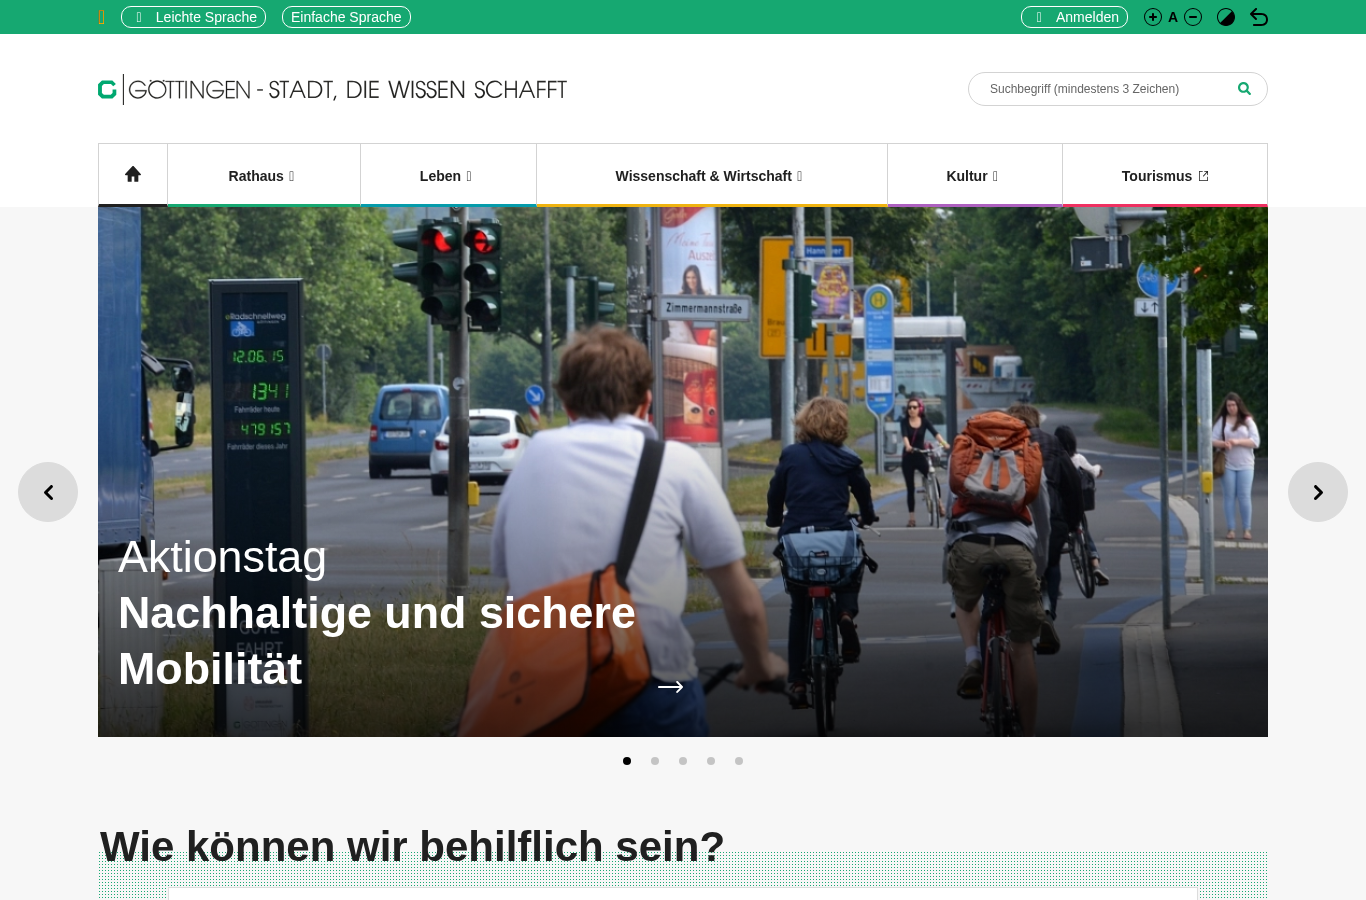1366x900 pixels.
Task: Click the Anmelden button
Action: pyautogui.click(x=1074, y=17)
